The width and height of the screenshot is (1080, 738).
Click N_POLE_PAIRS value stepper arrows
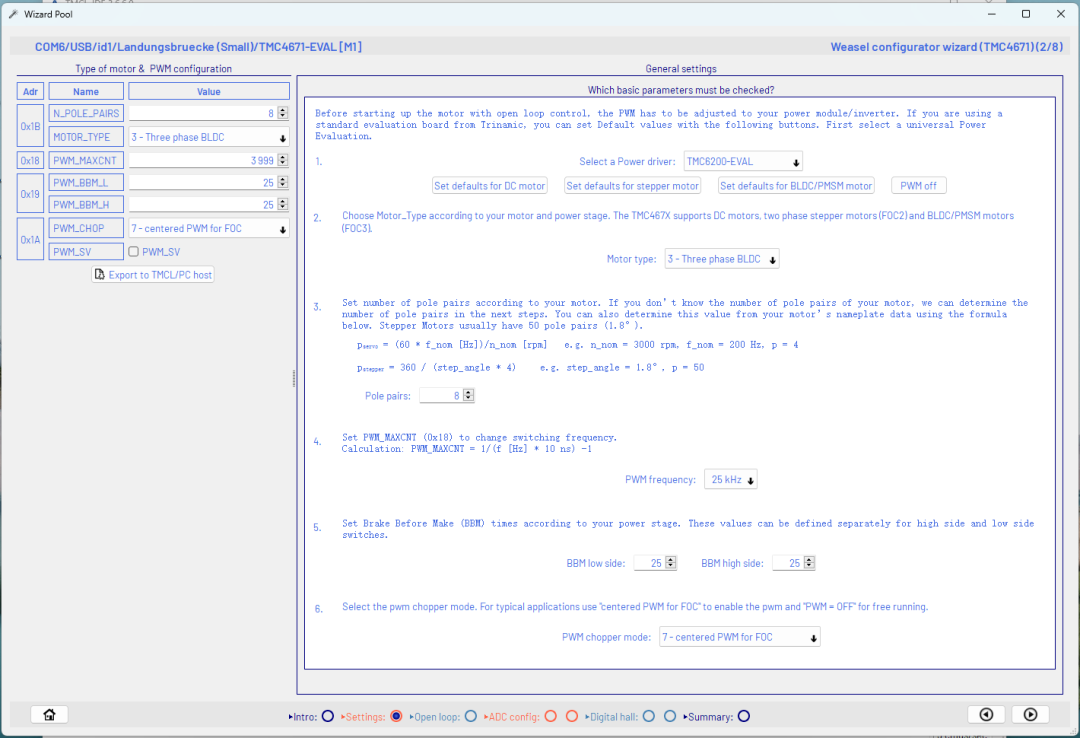pos(282,113)
